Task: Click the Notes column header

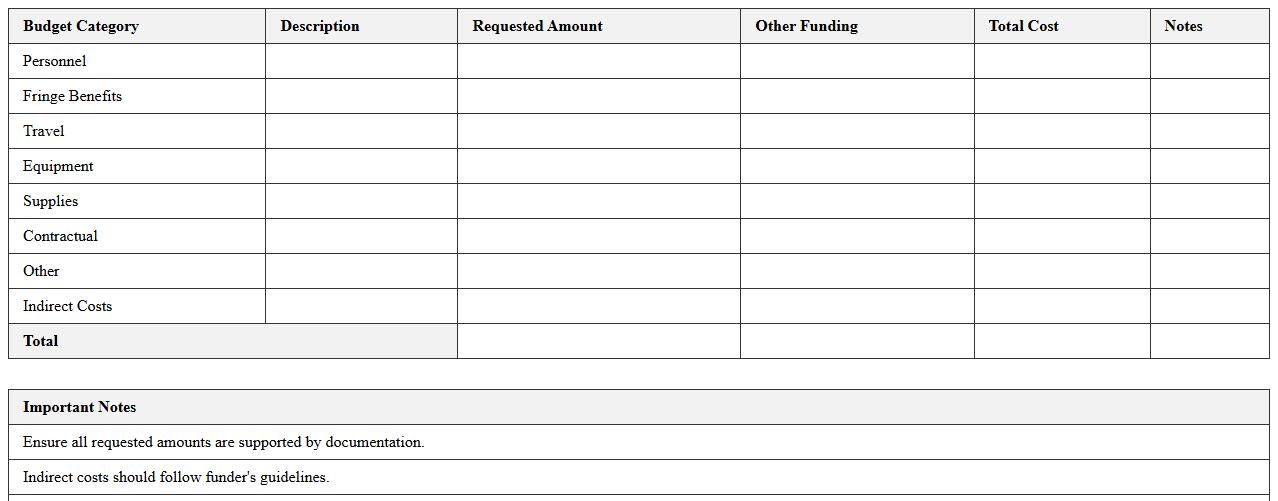Action: tap(1183, 26)
